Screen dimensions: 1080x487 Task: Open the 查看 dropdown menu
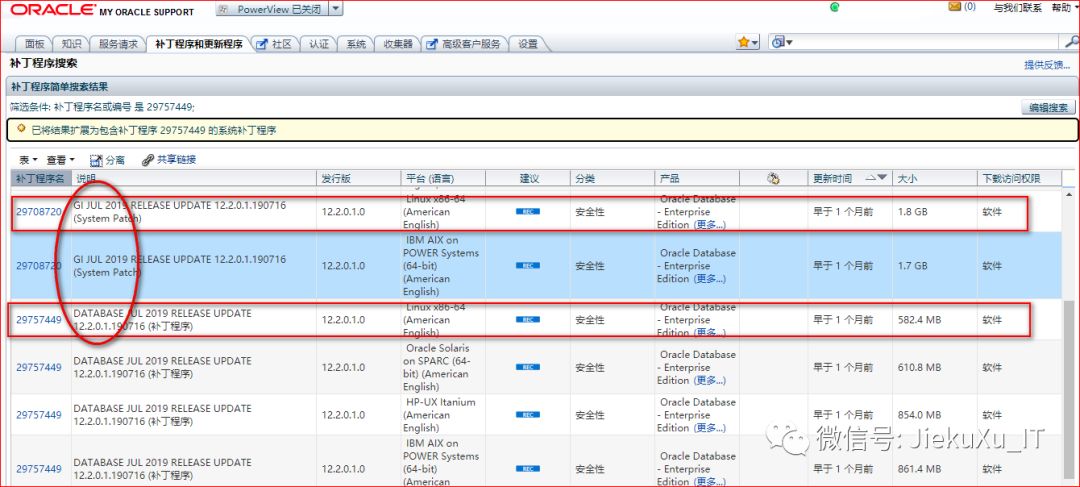pos(60,160)
